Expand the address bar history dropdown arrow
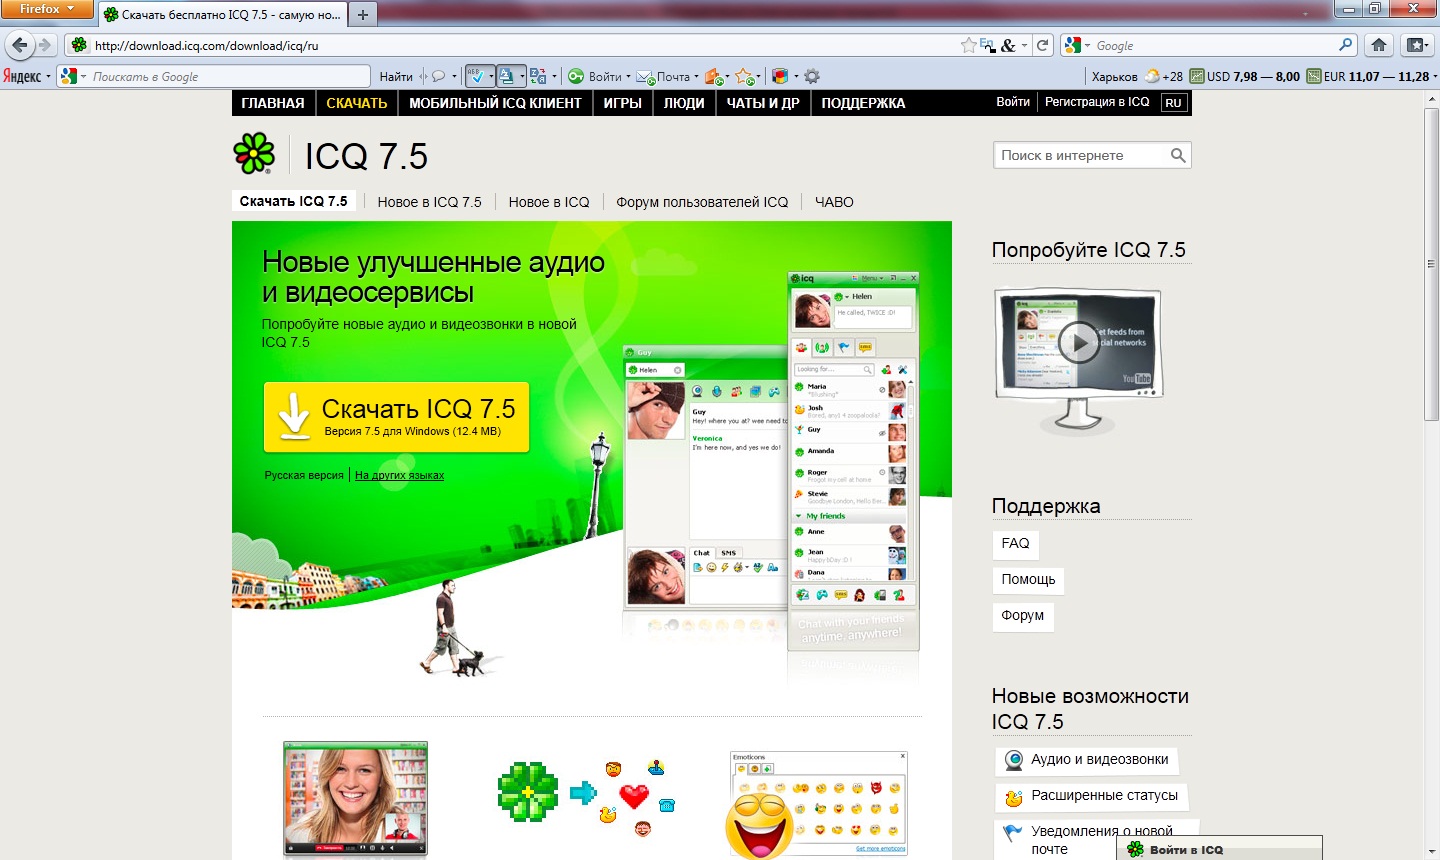 pyautogui.click(x=1024, y=46)
